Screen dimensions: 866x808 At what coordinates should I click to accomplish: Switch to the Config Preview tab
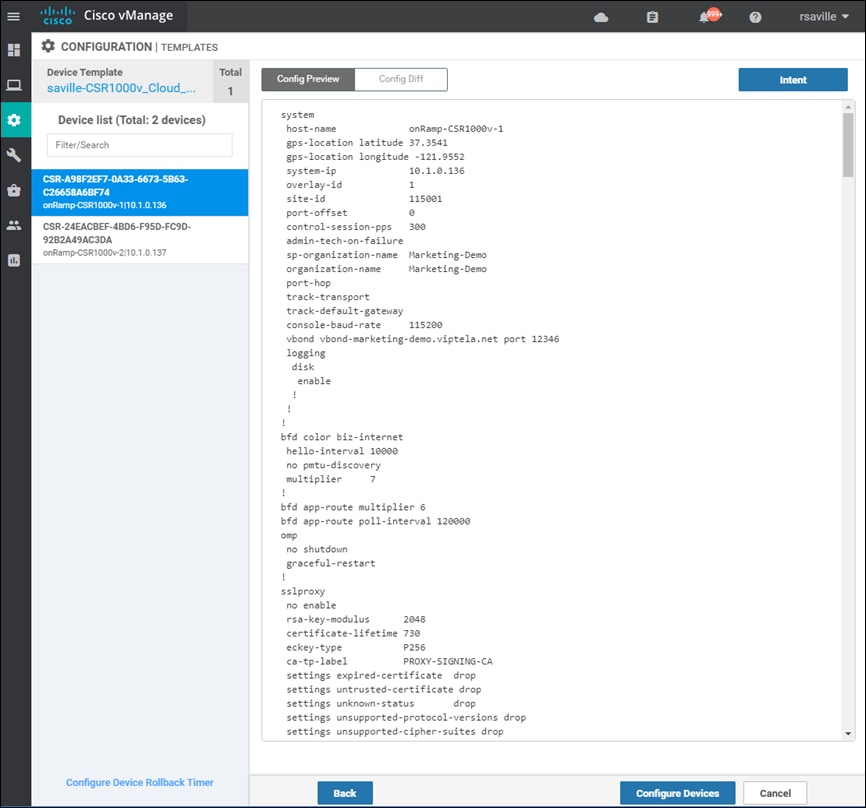(308, 79)
